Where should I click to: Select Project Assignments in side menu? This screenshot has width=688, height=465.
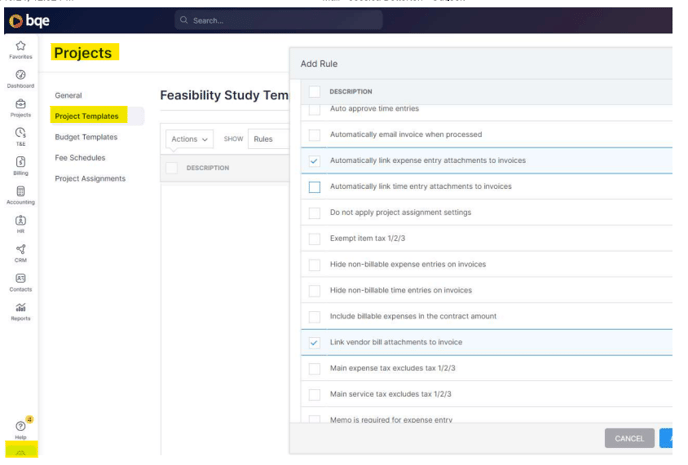pyautogui.click(x=90, y=179)
